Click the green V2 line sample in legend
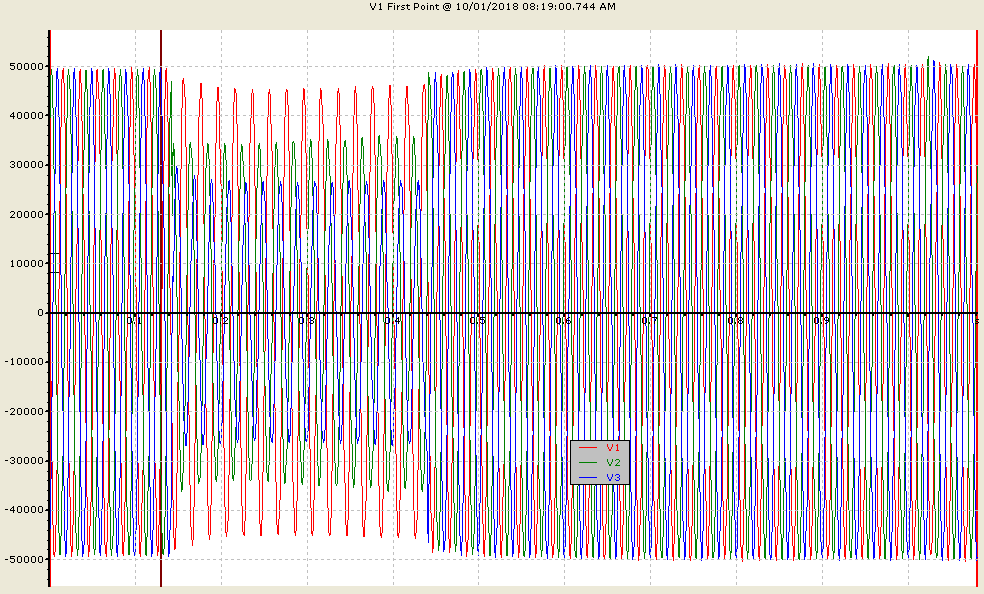This screenshot has width=984, height=594. (x=587, y=463)
